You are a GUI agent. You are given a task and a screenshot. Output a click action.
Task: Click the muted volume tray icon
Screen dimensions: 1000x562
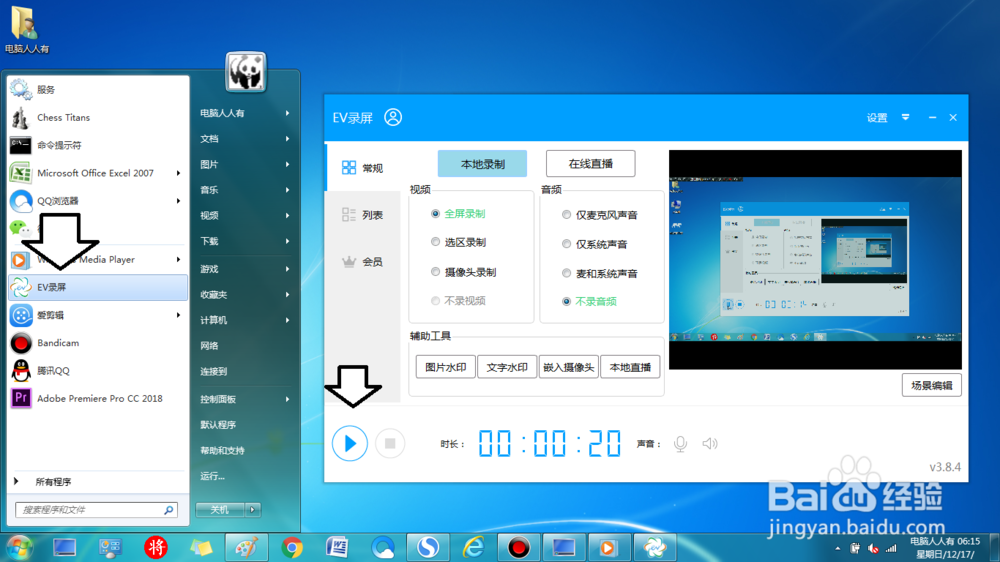point(874,549)
